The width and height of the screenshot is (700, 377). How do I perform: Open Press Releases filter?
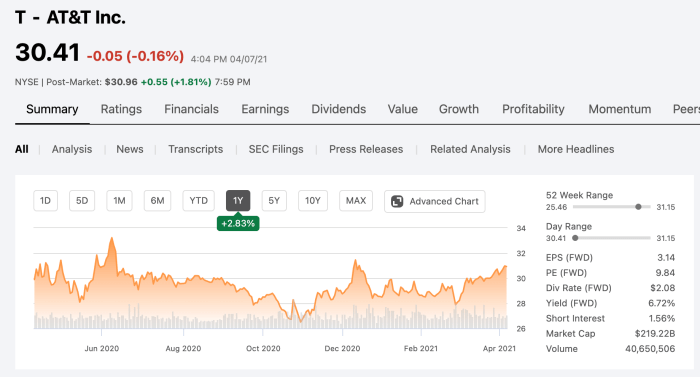[x=366, y=149]
